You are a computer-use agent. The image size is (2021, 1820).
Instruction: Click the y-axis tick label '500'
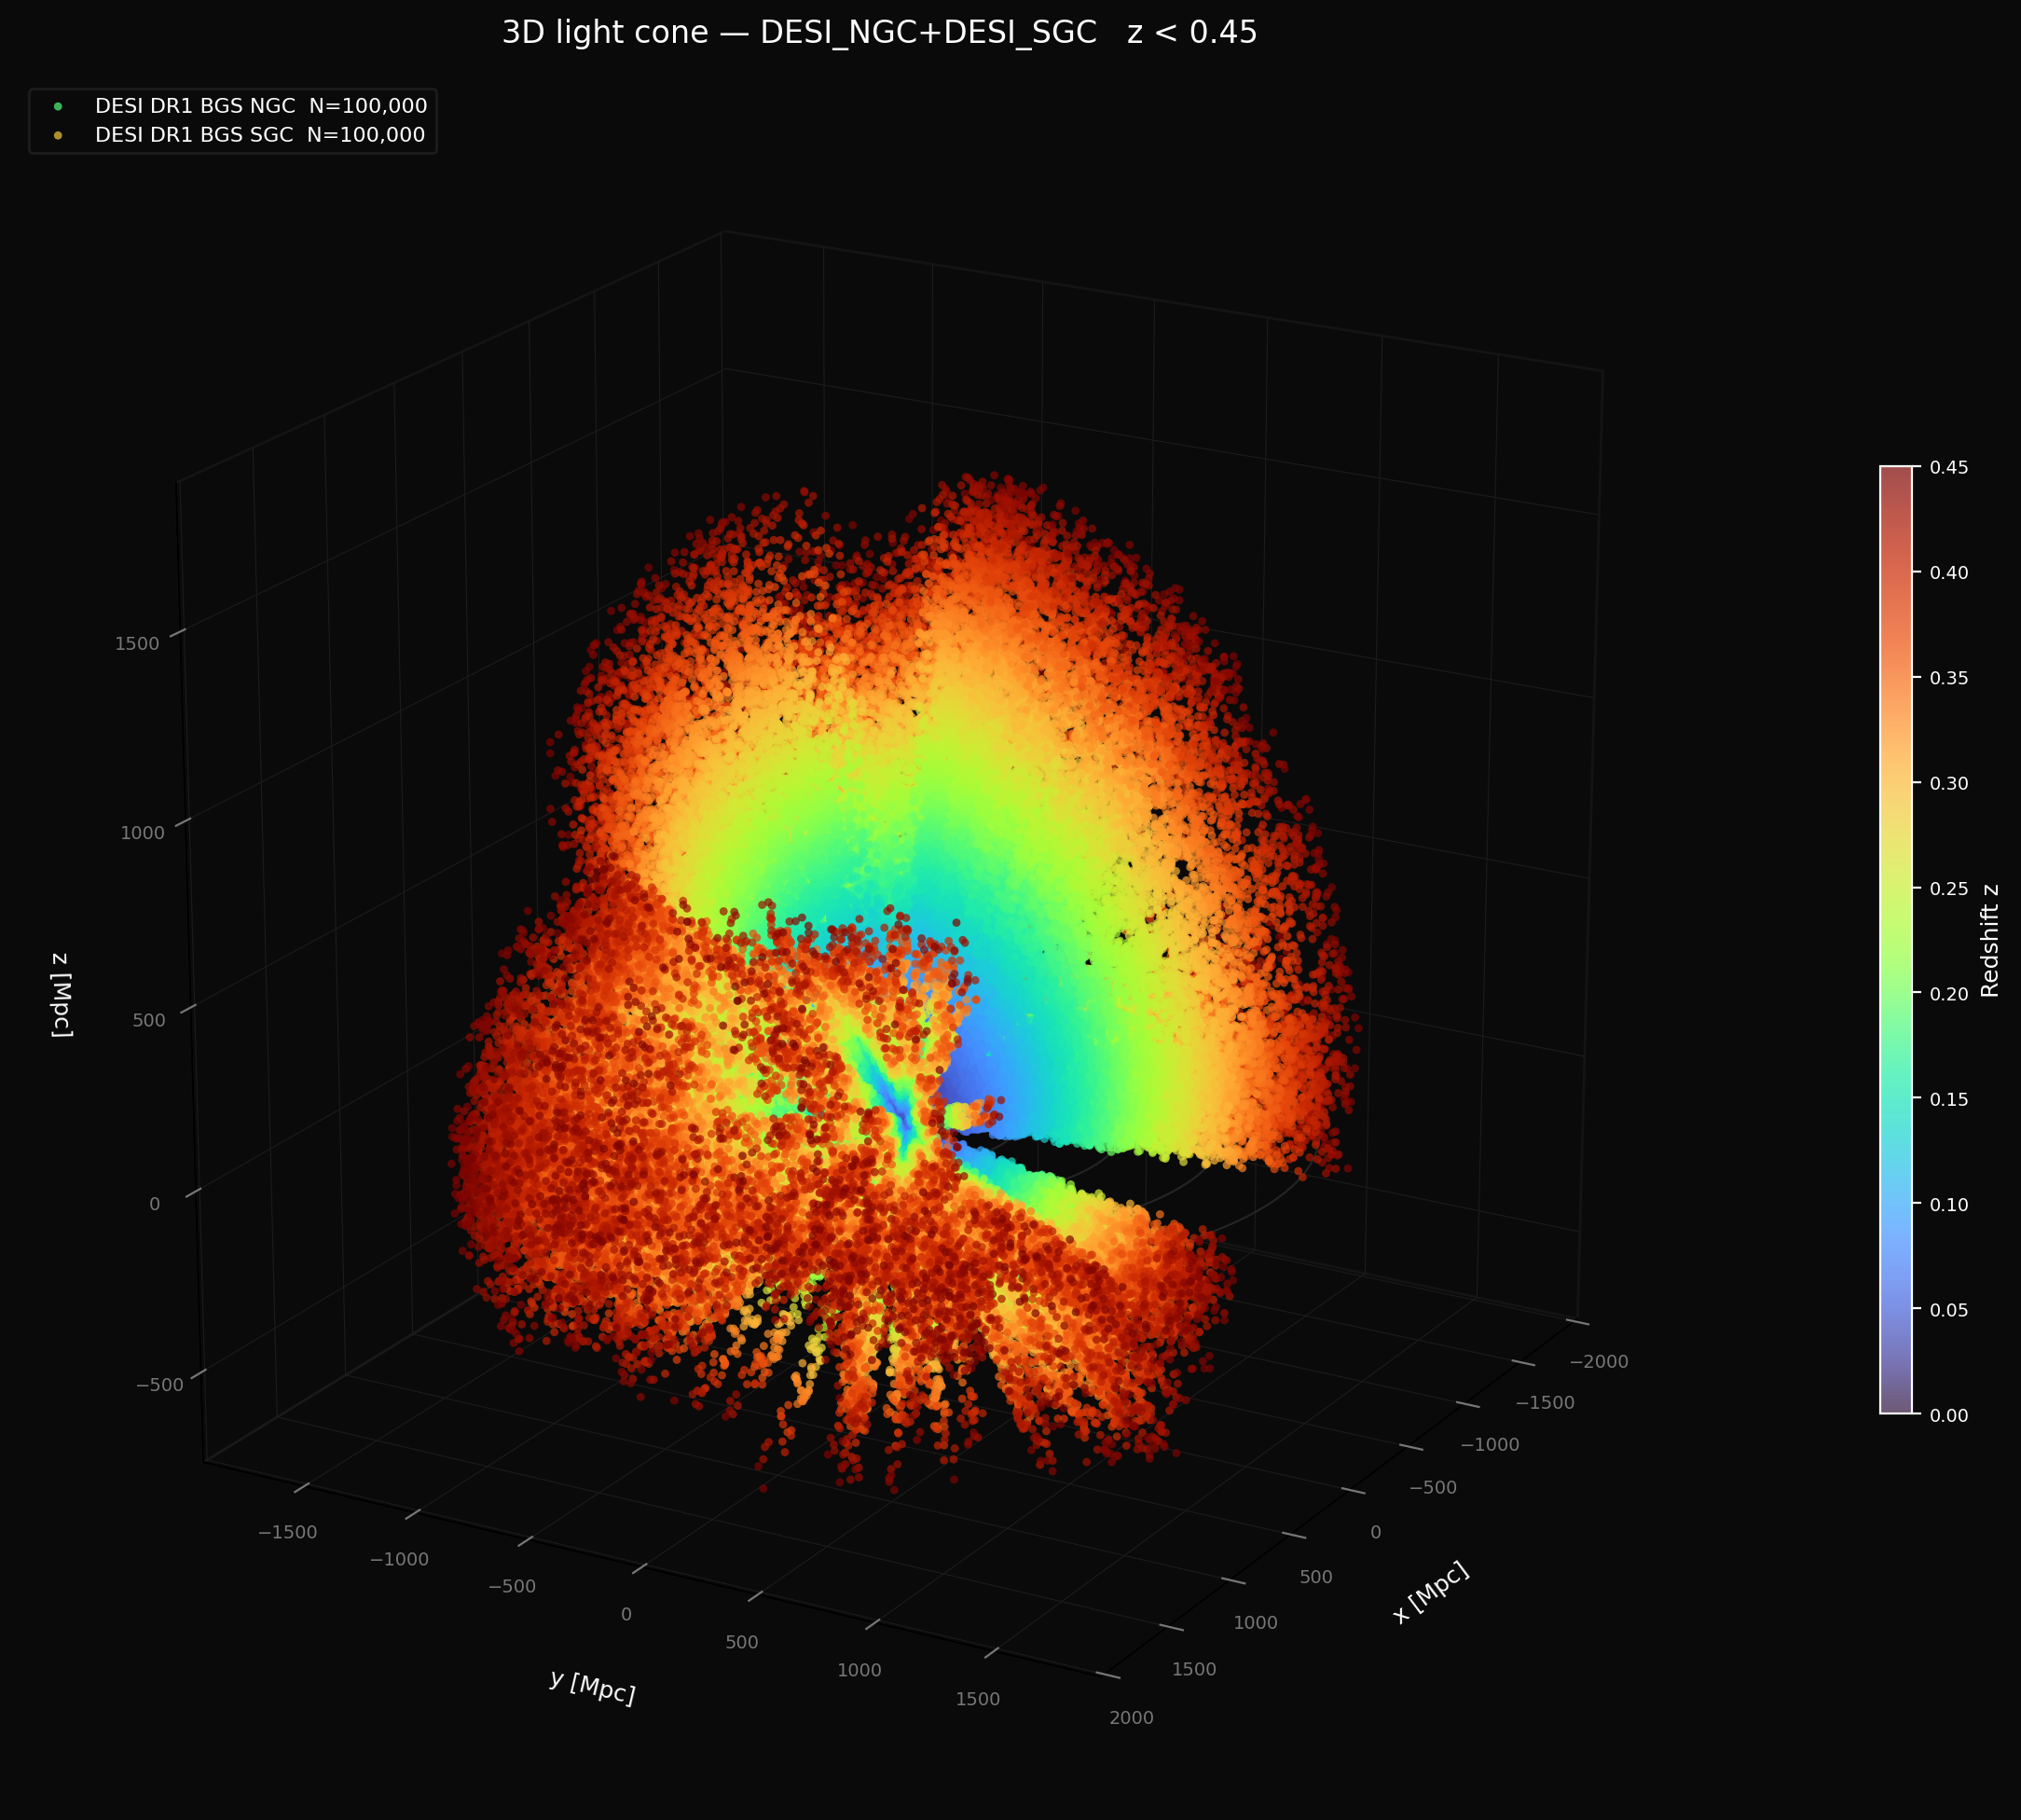pyautogui.click(x=742, y=1642)
